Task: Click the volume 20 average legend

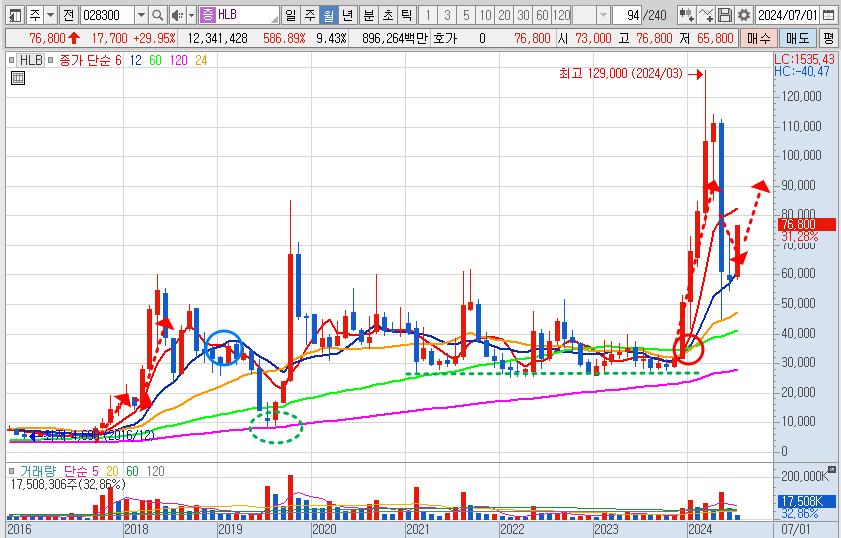Action: point(112,471)
